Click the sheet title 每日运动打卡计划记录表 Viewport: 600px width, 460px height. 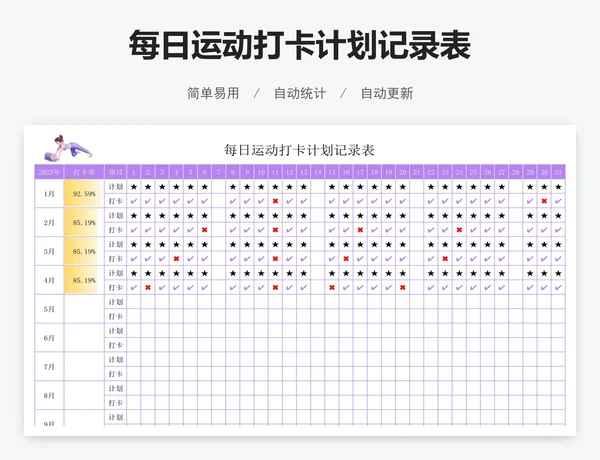click(299, 150)
